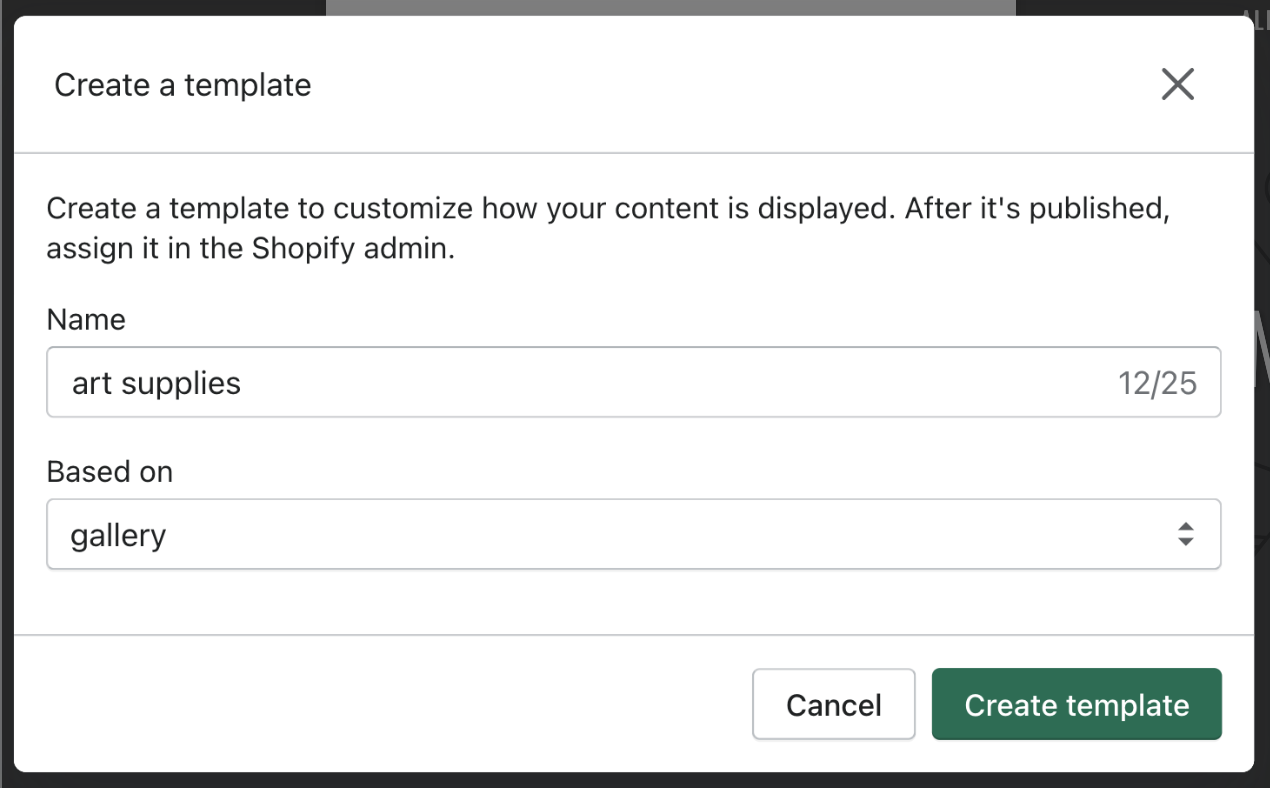Viewport: 1270px width, 788px height.
Task: Click empty space right of 'art supplies'
Action: point(680,383)
